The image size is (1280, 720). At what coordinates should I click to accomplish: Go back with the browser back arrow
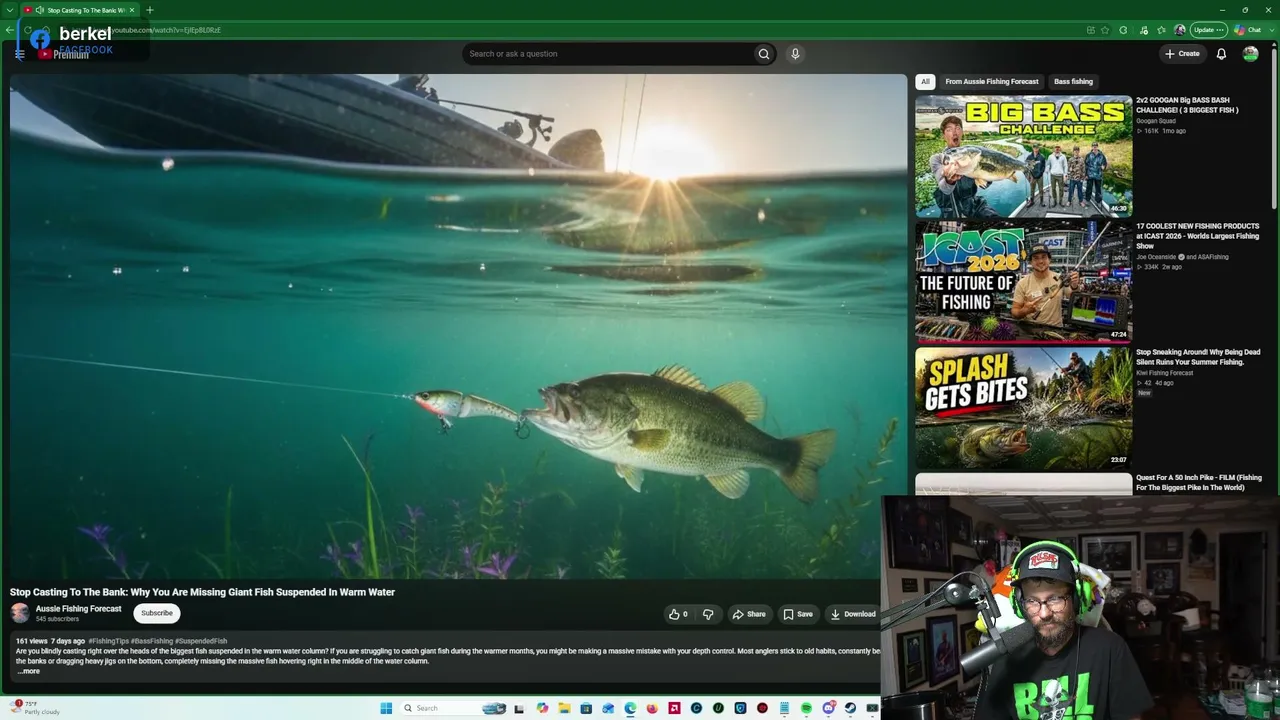coord(10,30)
